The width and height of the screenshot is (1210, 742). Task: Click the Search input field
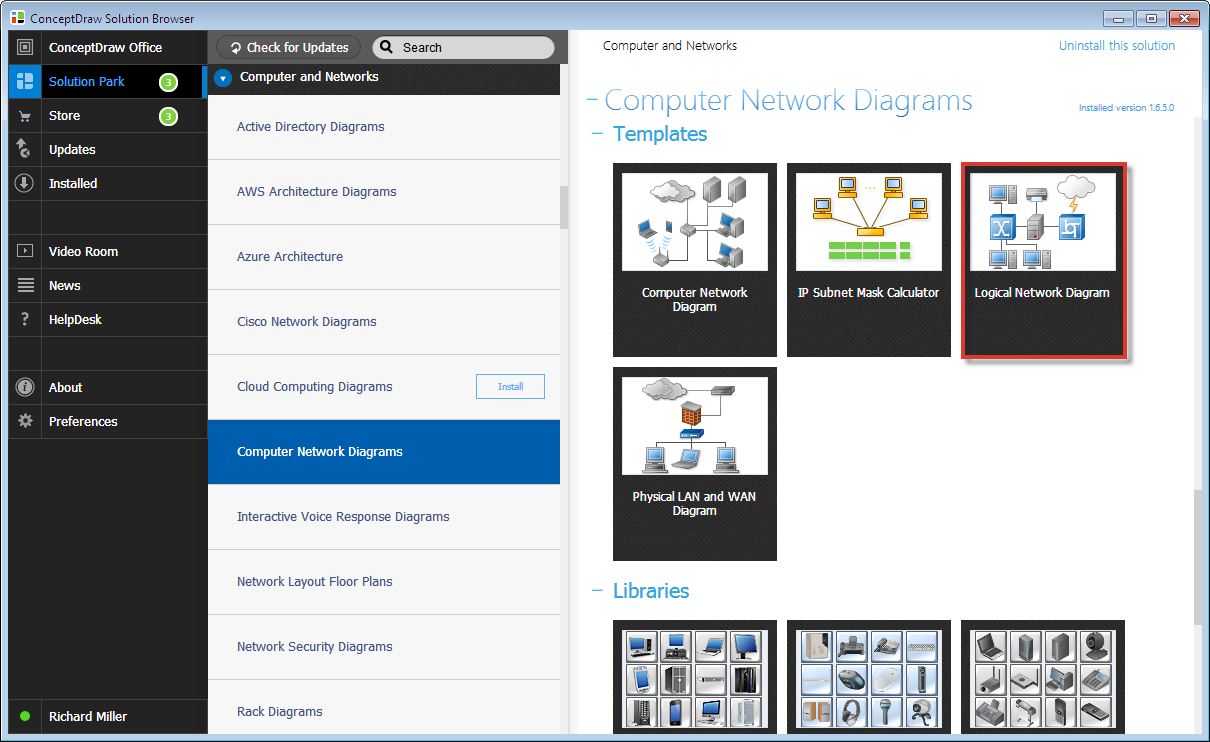[463, 47]
